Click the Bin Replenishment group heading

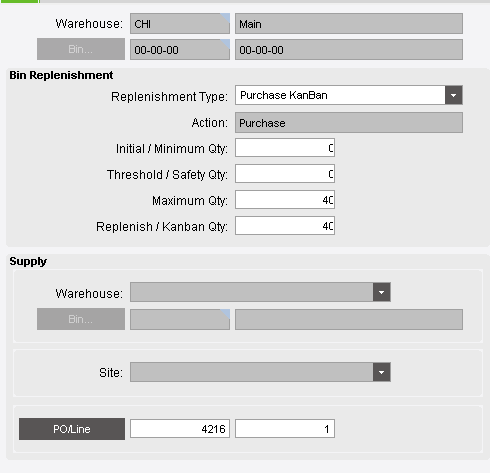point(61,75)
